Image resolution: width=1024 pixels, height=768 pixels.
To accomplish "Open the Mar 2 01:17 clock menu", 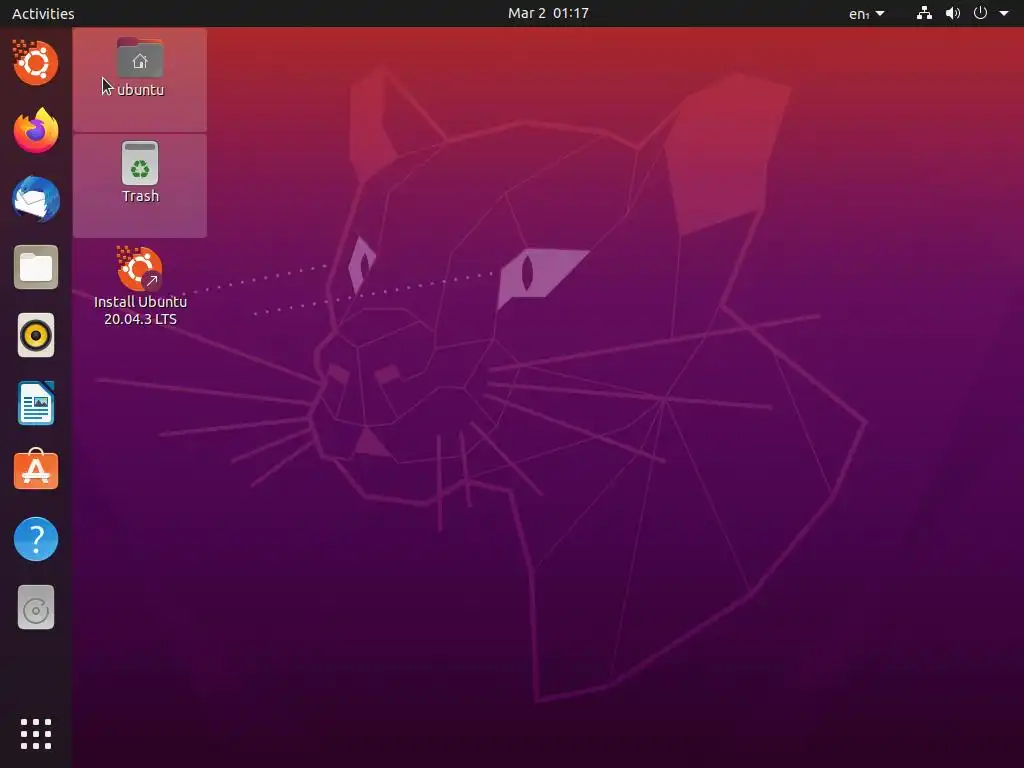I will [549, 13].
